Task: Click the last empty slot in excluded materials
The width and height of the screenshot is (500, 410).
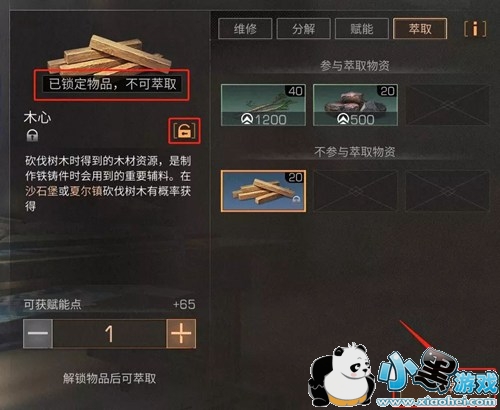Action: pyautogui.click(x=447, y=191)
